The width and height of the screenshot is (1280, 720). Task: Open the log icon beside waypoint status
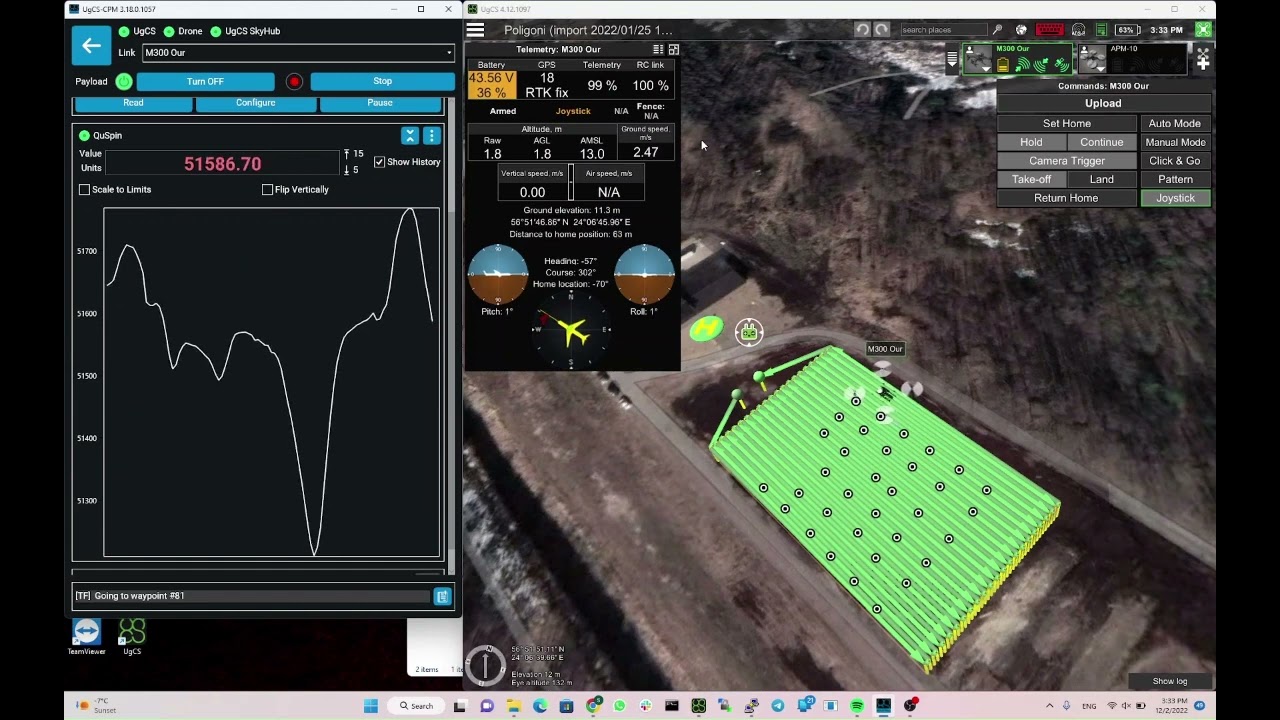tap(442, 596)
